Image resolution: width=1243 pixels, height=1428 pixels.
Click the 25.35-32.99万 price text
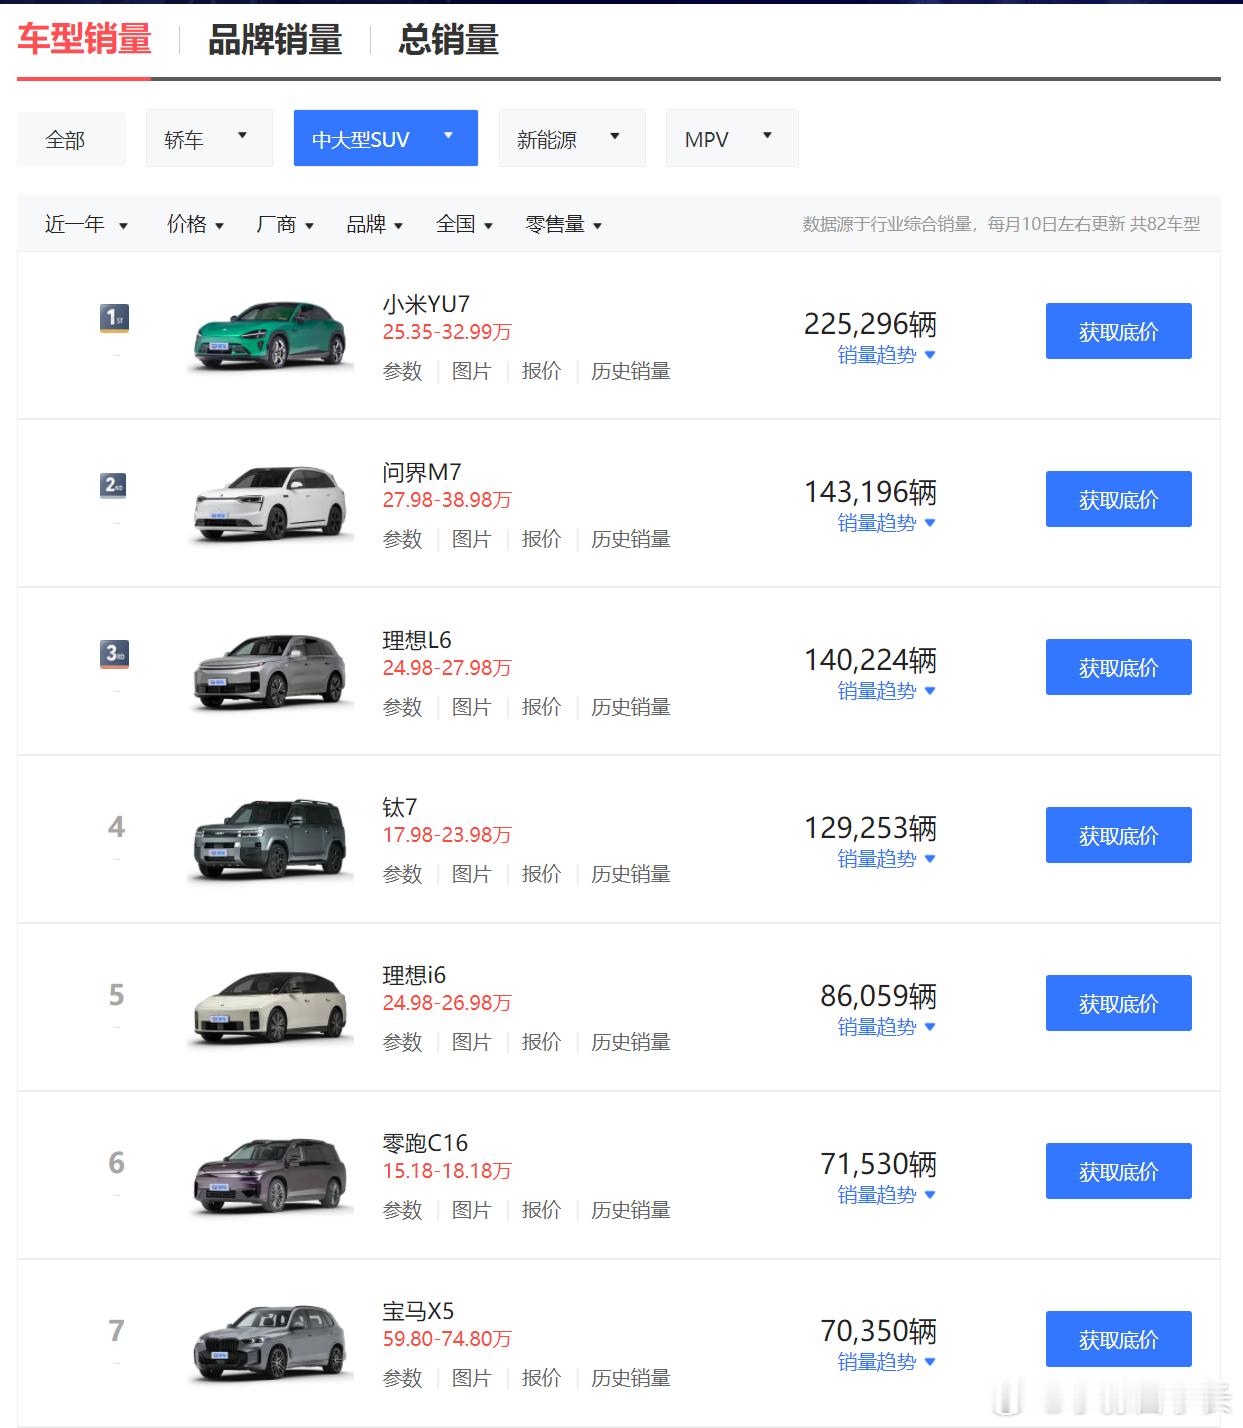click(x=447, y=332)
